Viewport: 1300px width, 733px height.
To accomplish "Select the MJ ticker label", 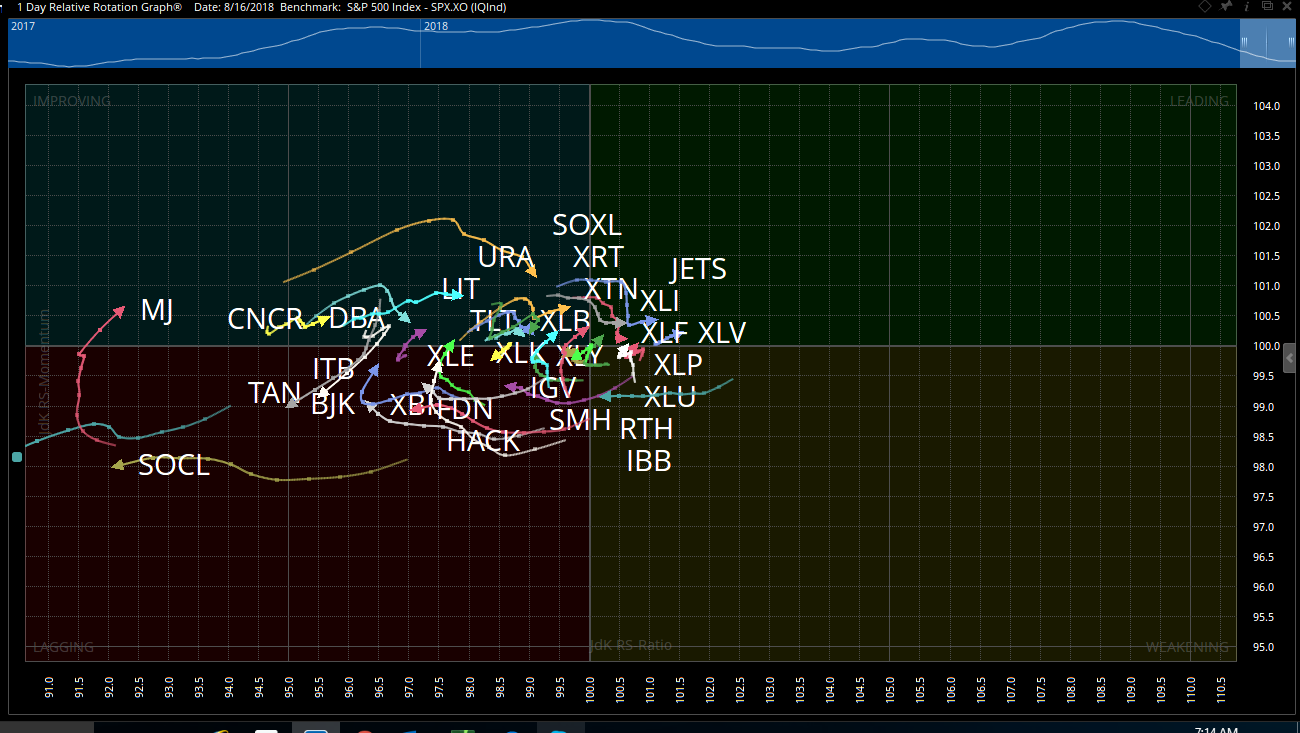I will pyautogui.click(x=157, y=310).
